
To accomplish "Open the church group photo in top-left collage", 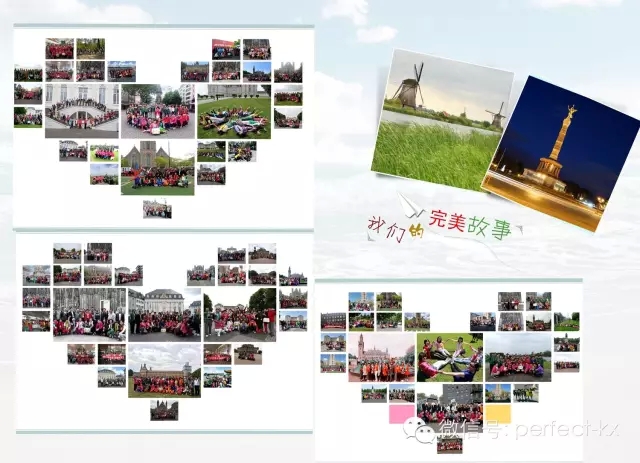I will [x=157, y=167].
